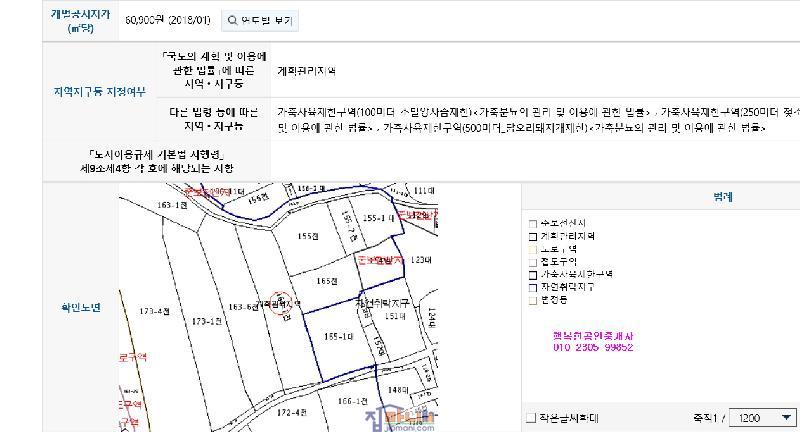Click the 연도별 보기 search button

(x=259, y=20)
